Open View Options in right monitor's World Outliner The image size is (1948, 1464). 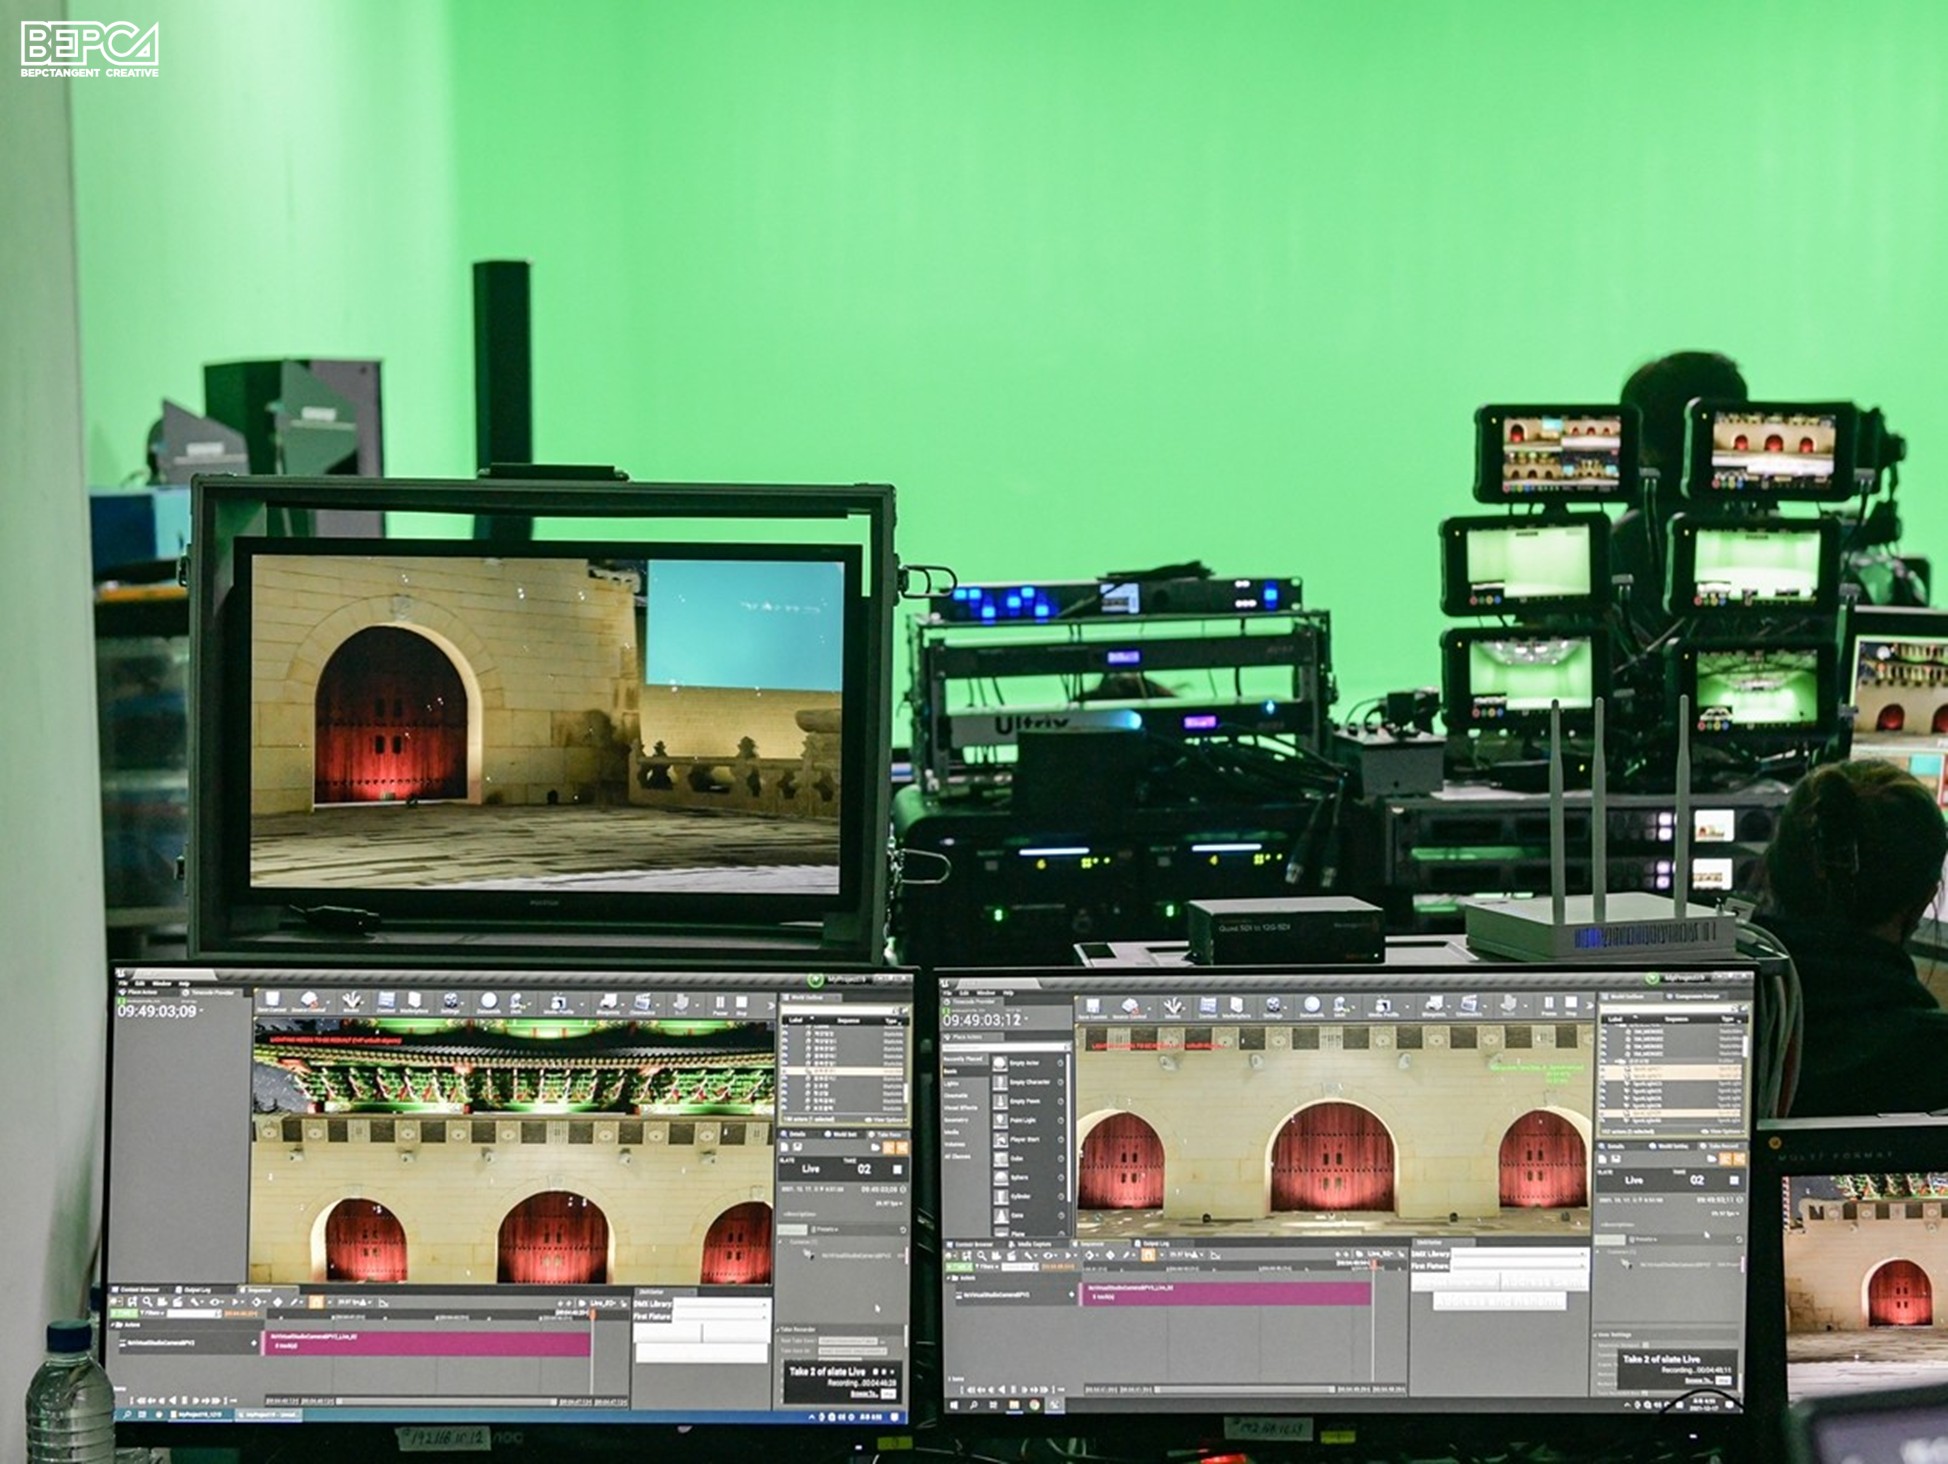[x=1723, y=1131]
